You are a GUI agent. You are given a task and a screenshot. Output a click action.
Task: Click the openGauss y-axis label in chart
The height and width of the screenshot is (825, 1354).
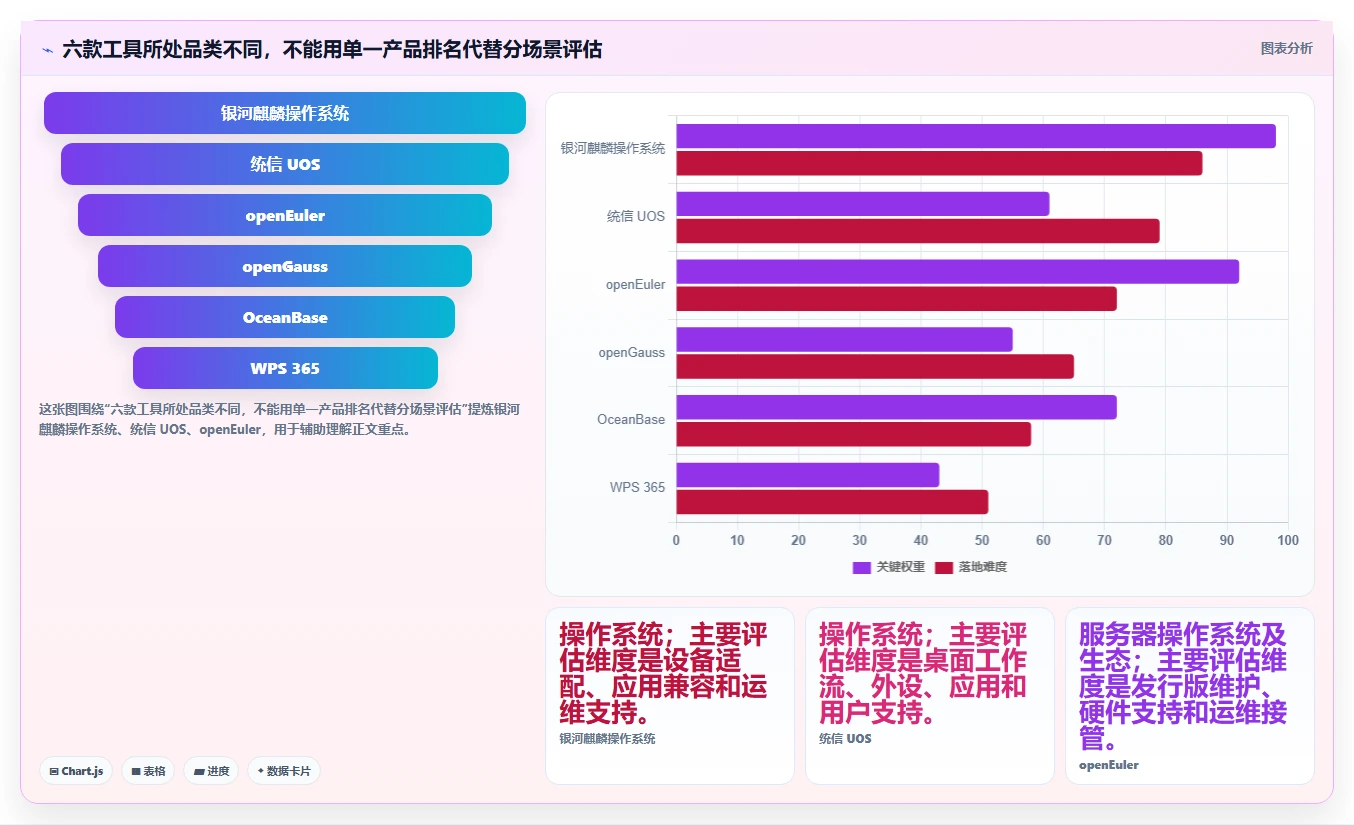(x=632, y=352)
